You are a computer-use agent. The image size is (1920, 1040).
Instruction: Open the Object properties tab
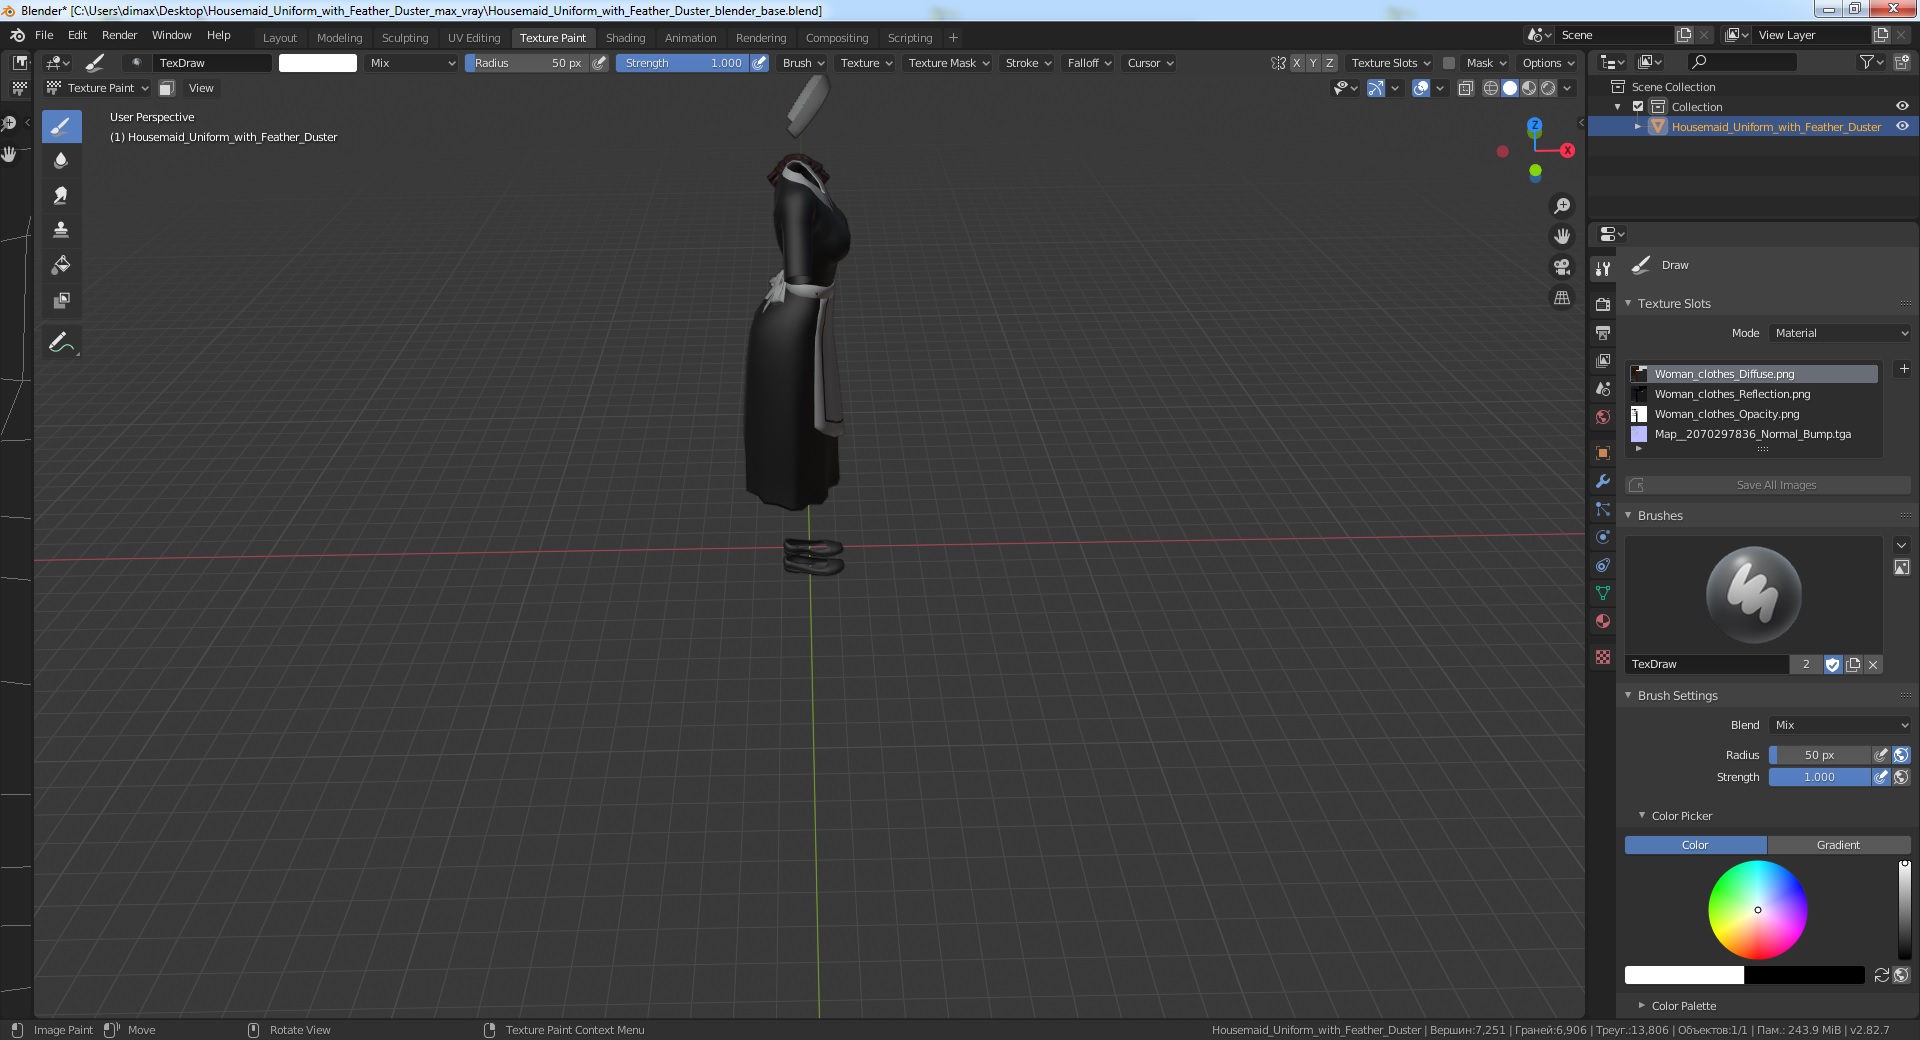click(1603, 453)
